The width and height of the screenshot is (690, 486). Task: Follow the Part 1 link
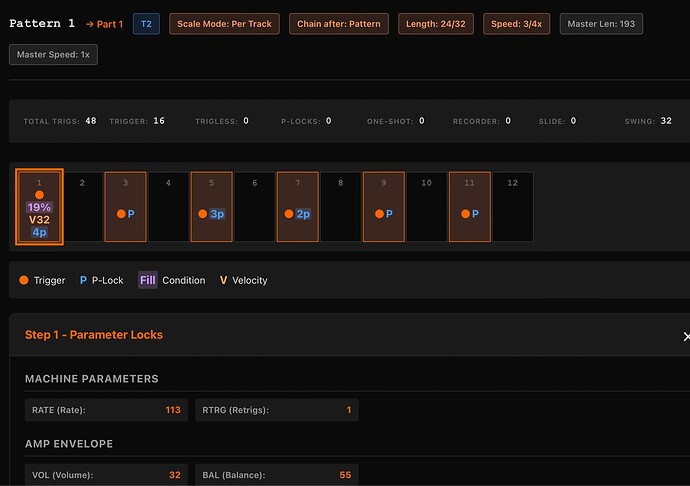click(x=105, y=24)
